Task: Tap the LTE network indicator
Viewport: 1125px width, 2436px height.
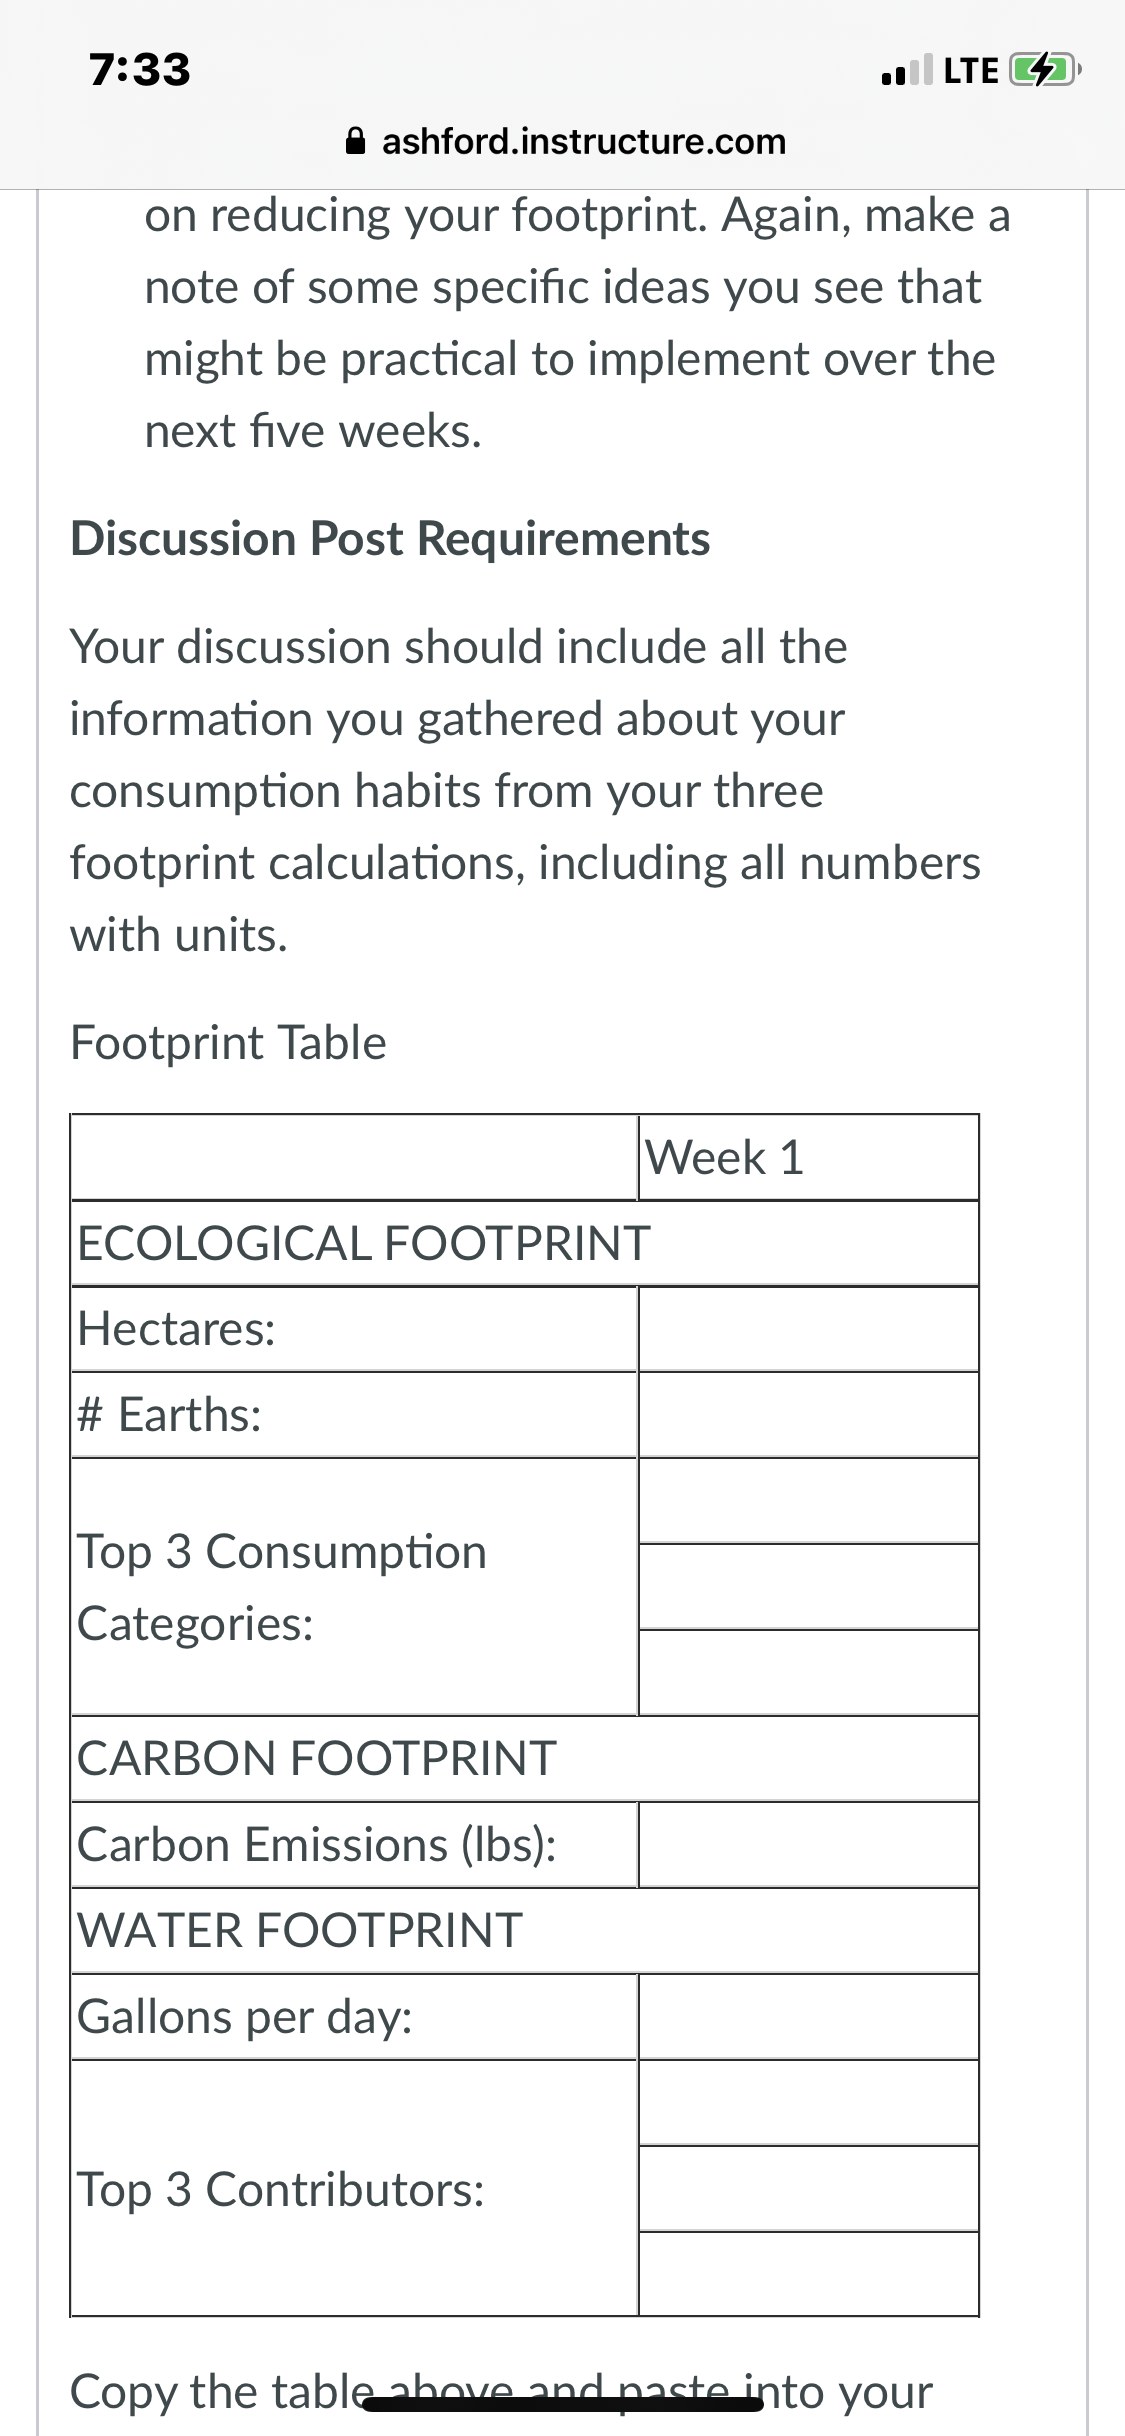Action: coord(971,70)
